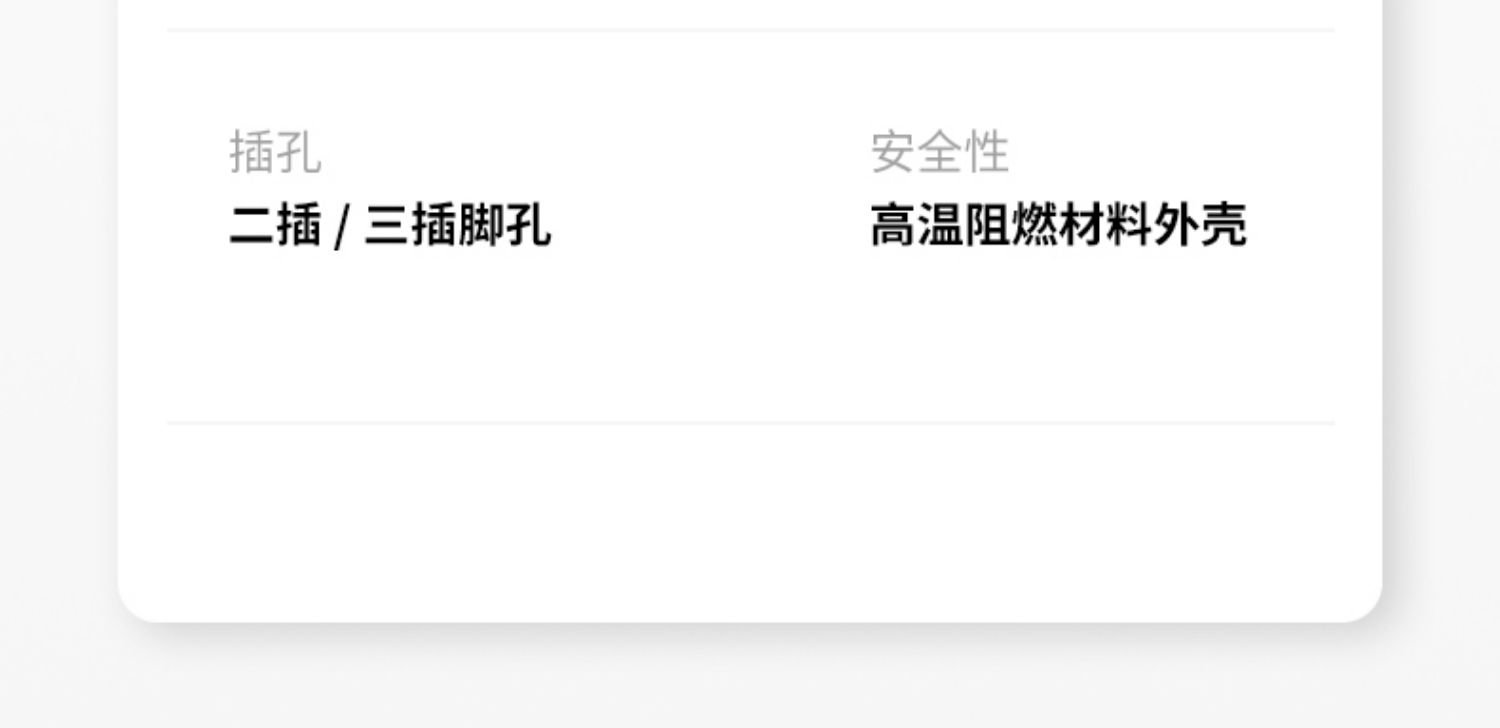Click the white card's rounded bottom-right corner

pos(1361,600)
